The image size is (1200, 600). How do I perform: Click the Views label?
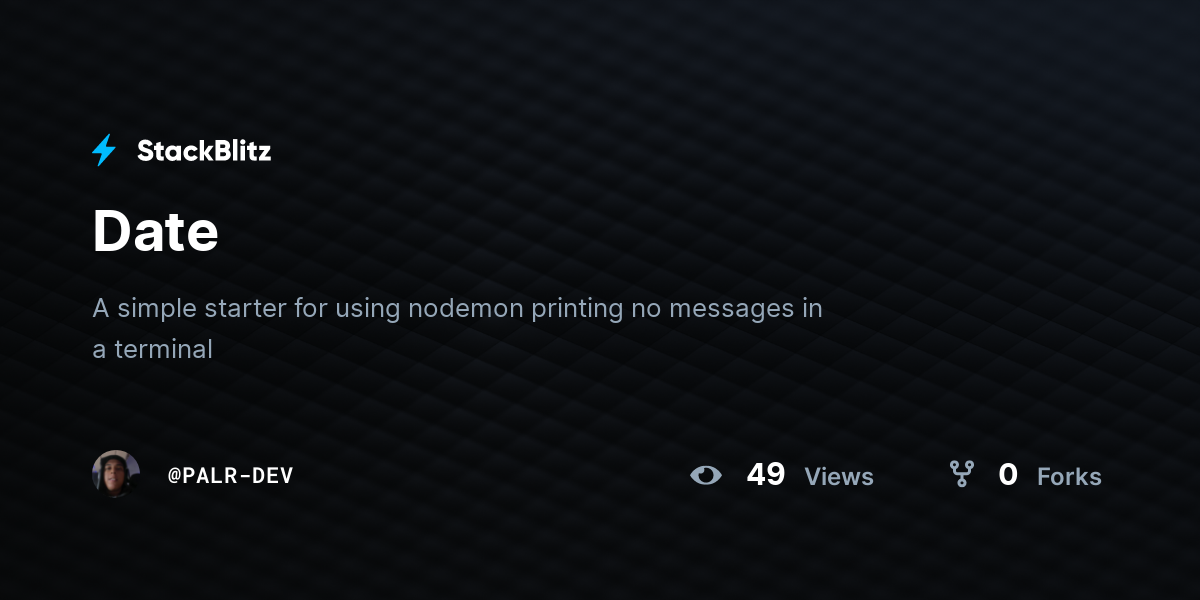click(839, 477)
